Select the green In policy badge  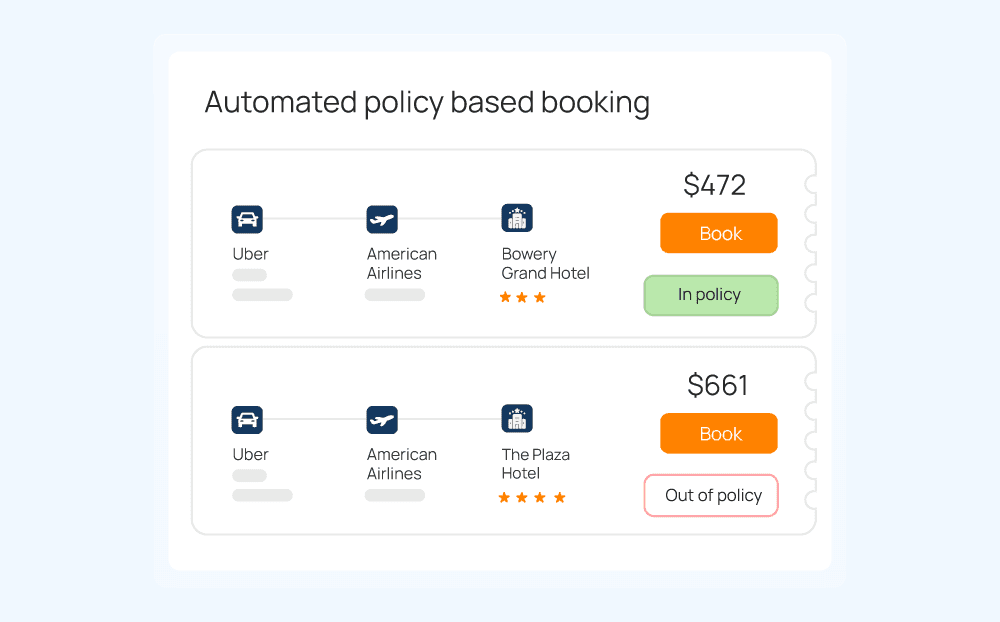click(x=710, y=295)
